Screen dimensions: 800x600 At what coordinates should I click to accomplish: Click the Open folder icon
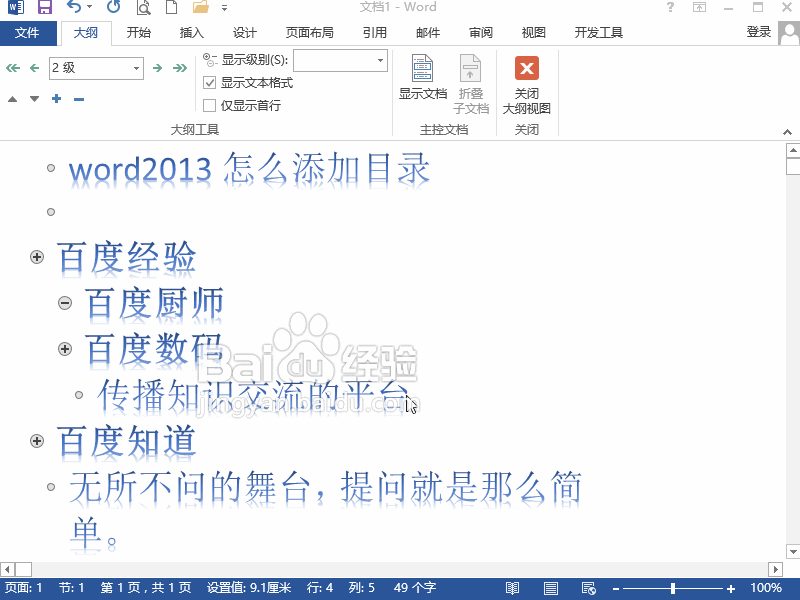pyautogui.click(x=201, y=7)
